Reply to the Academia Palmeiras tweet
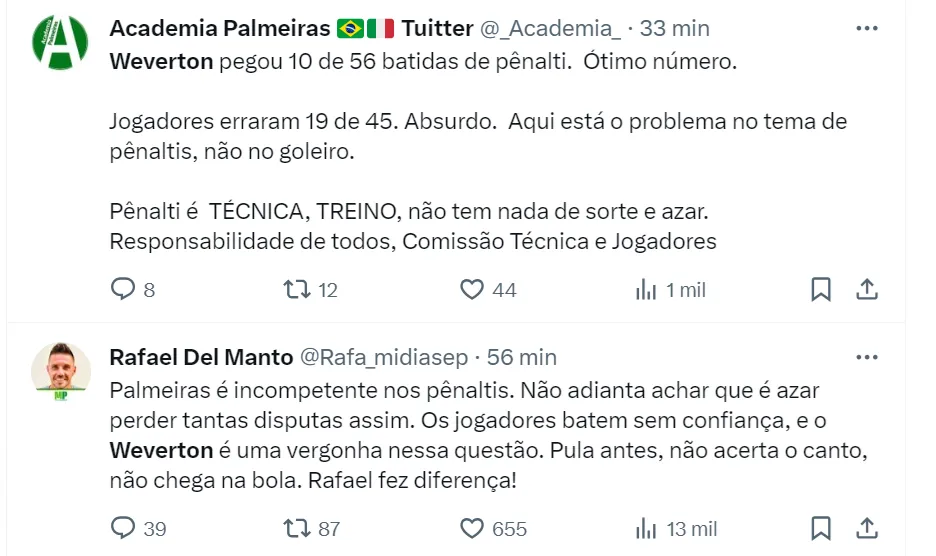The image size is (936, 556). [x=122, y=290]
